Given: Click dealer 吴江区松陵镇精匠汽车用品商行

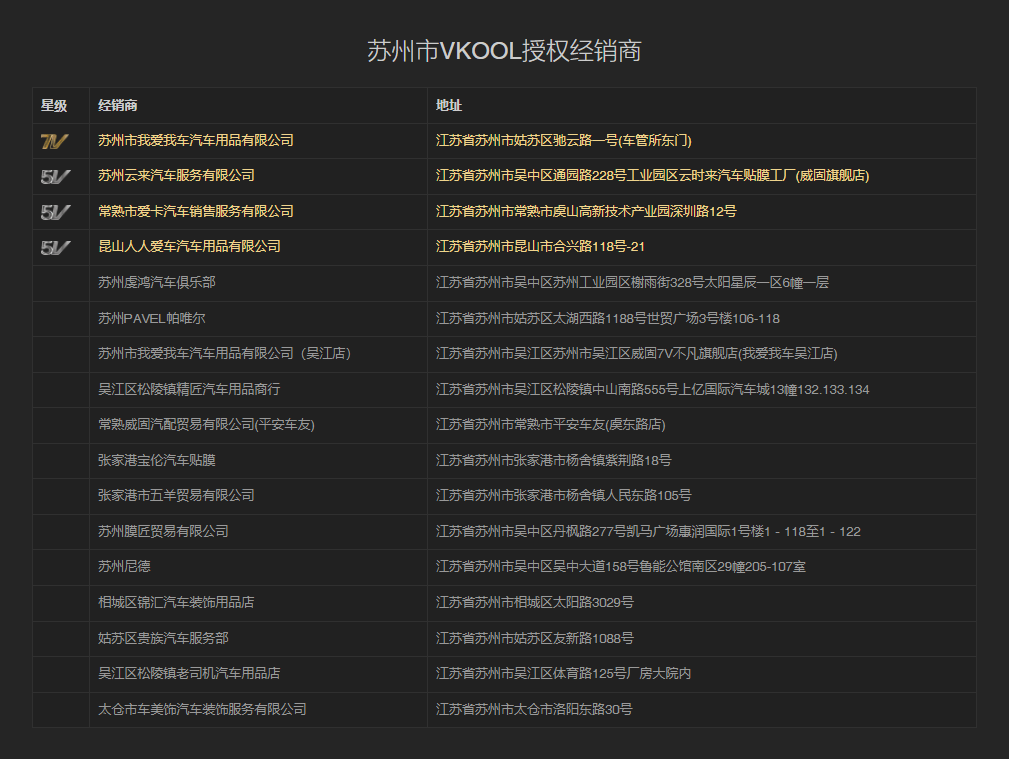Looking at the screenshot, I should click(x=189, y=389).
